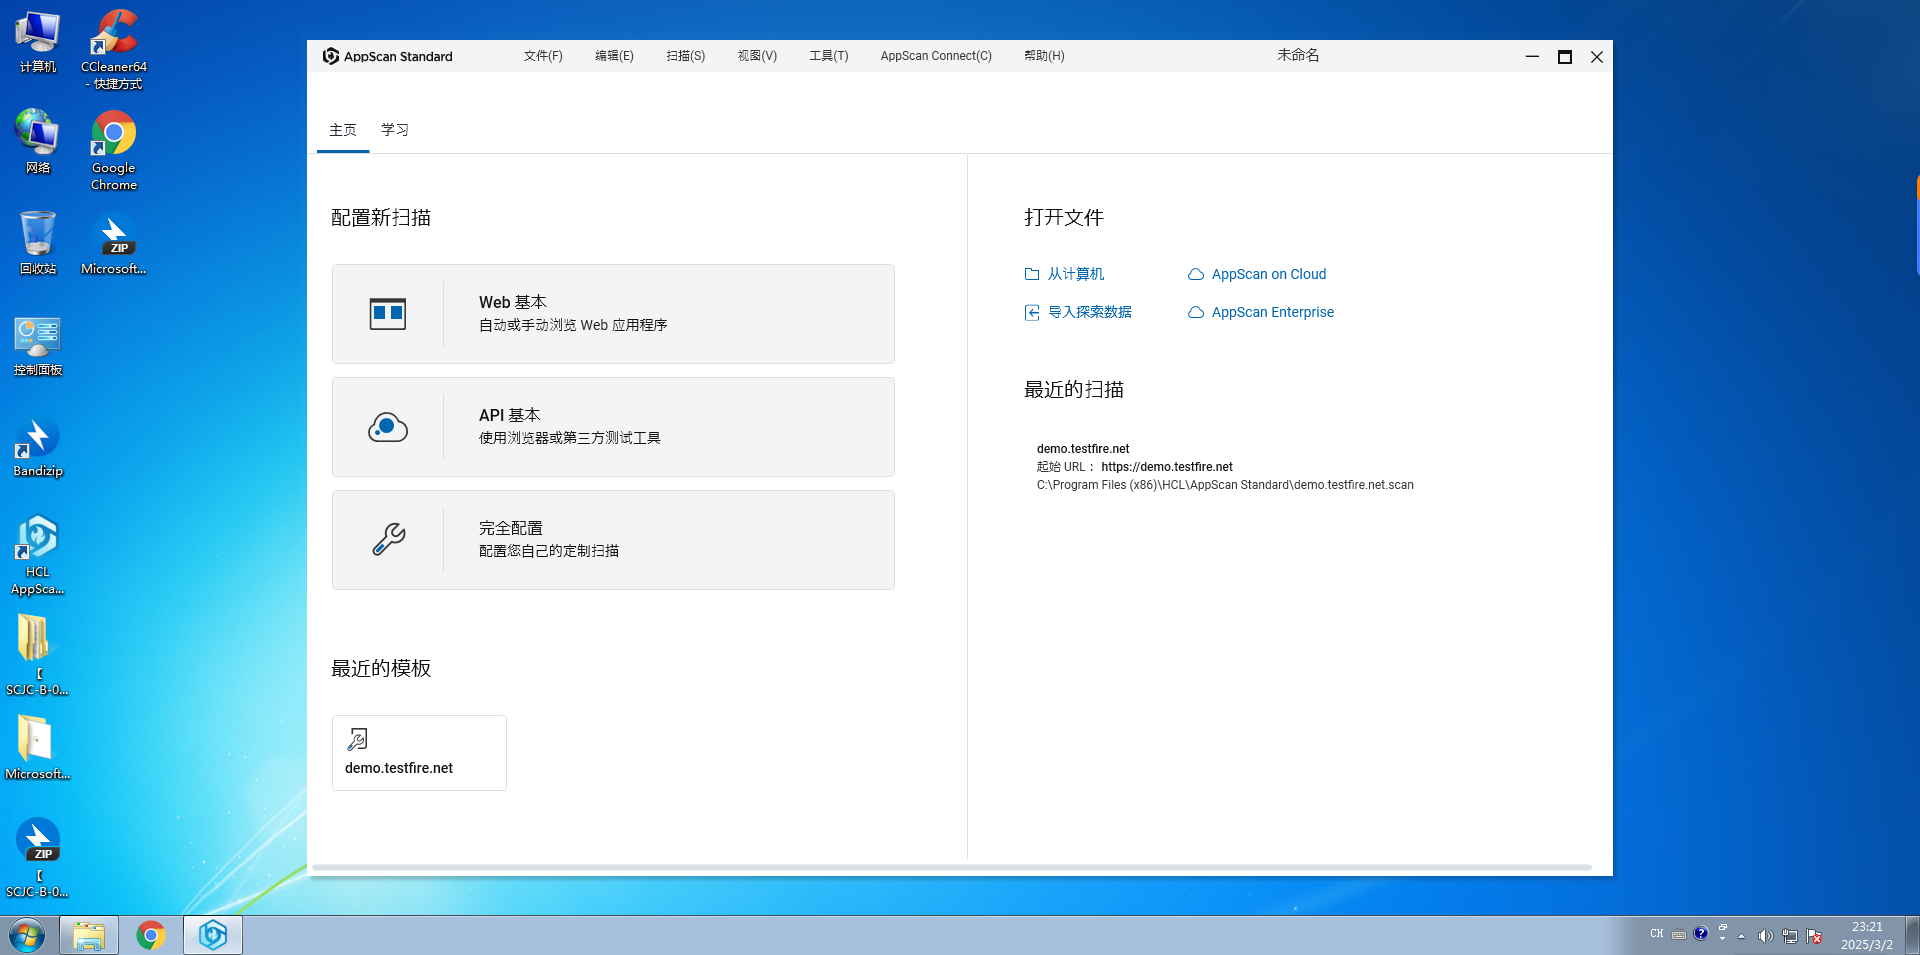The width and height of the screenshot is (1920, 955).
Task: Maximize the AppScan Standard window
Action: point(1565,57)
